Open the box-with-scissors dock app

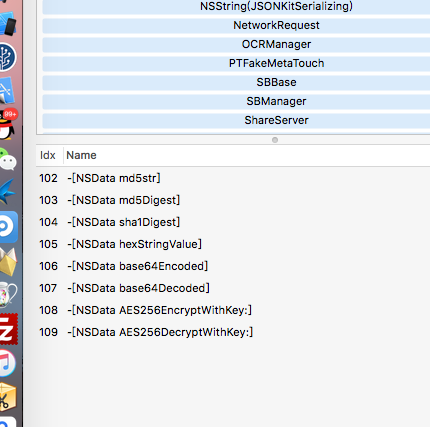7,397
